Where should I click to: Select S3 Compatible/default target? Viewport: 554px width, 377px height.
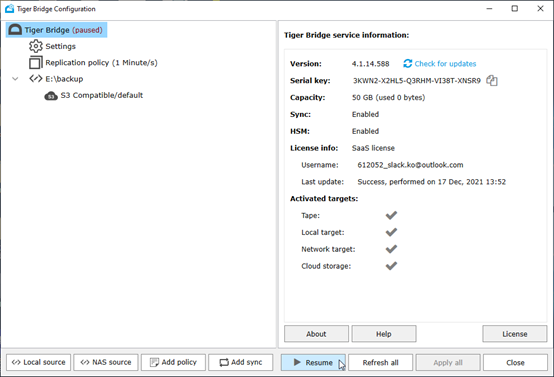pos(102,95)
